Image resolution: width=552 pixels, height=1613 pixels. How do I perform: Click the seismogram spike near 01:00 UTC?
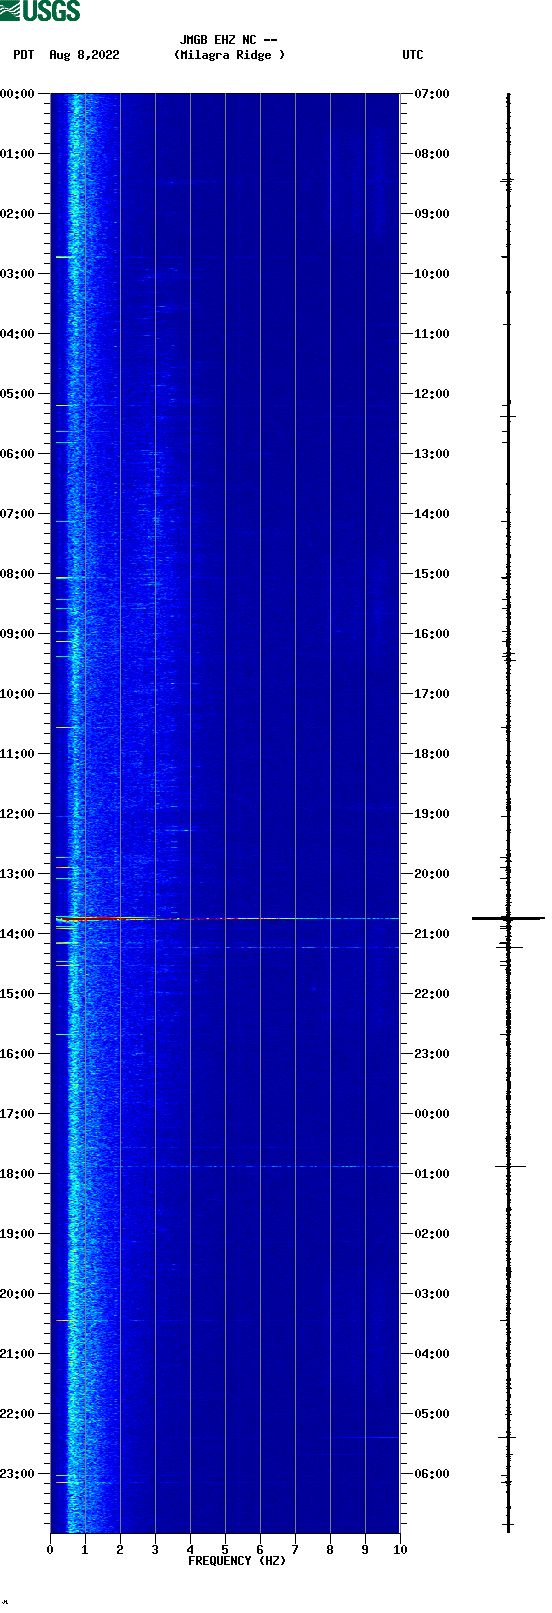pos(510,1166)
